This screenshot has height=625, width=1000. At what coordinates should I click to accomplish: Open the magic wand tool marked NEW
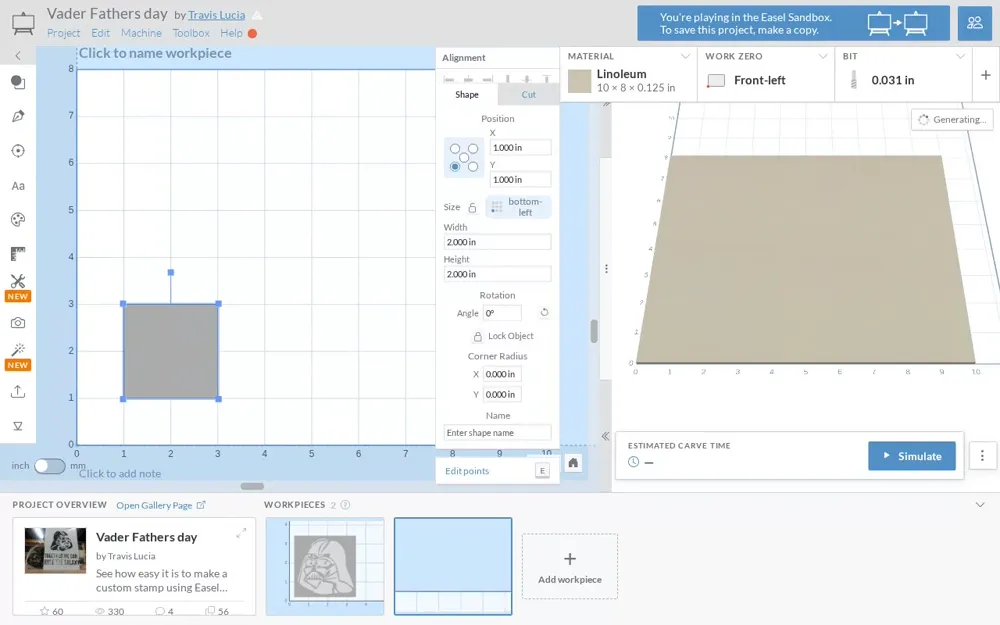click(18, 357)
